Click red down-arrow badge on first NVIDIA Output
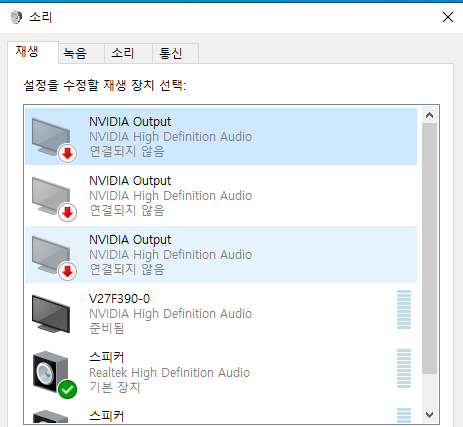This screenshot has width=463, height=427. pos(68,154)
